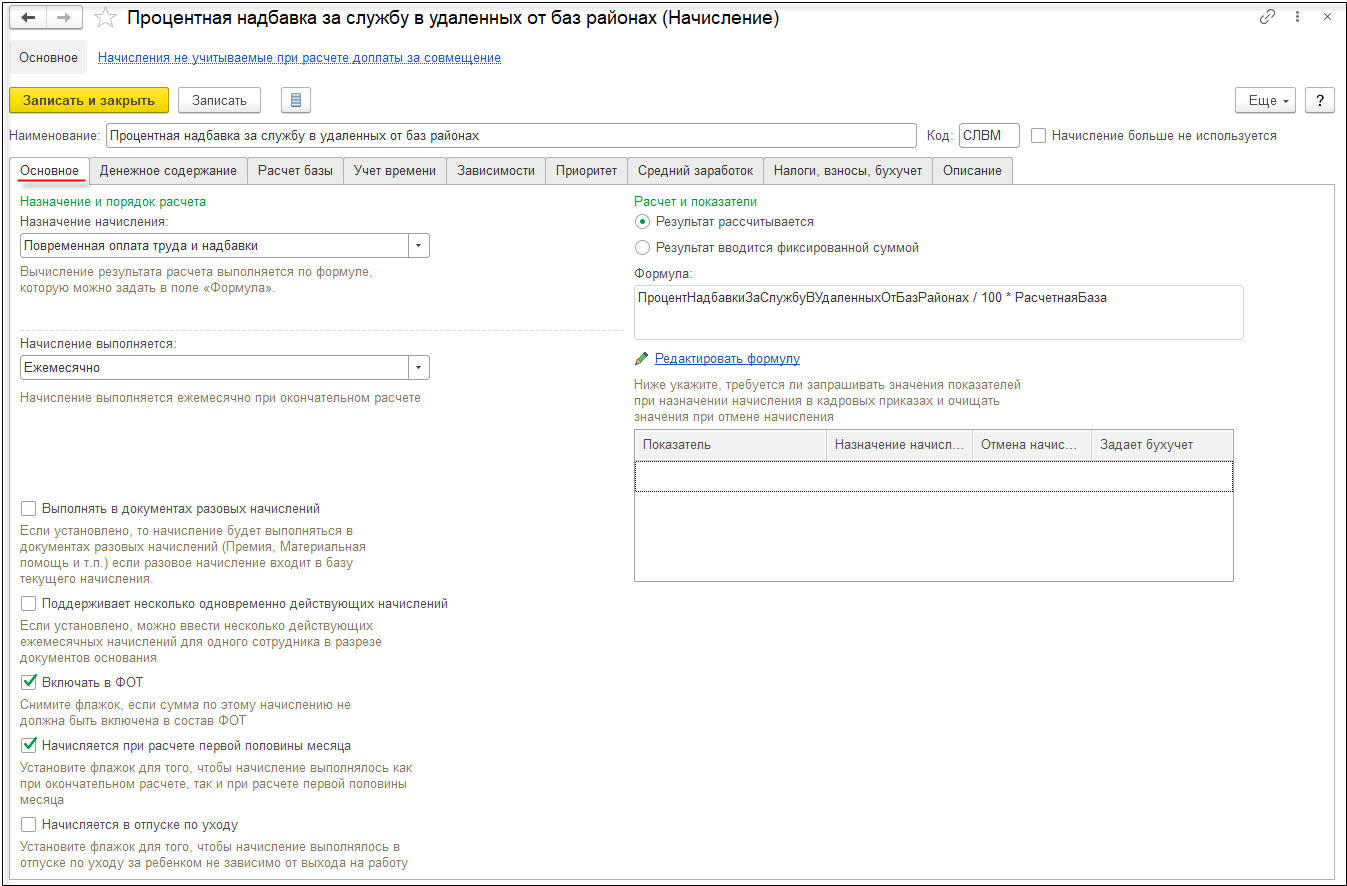Image resolution: width=1347 pixels, height=886 pixels.
Task: Open the Еще dropdown menu
Action: click(1267, 100)
